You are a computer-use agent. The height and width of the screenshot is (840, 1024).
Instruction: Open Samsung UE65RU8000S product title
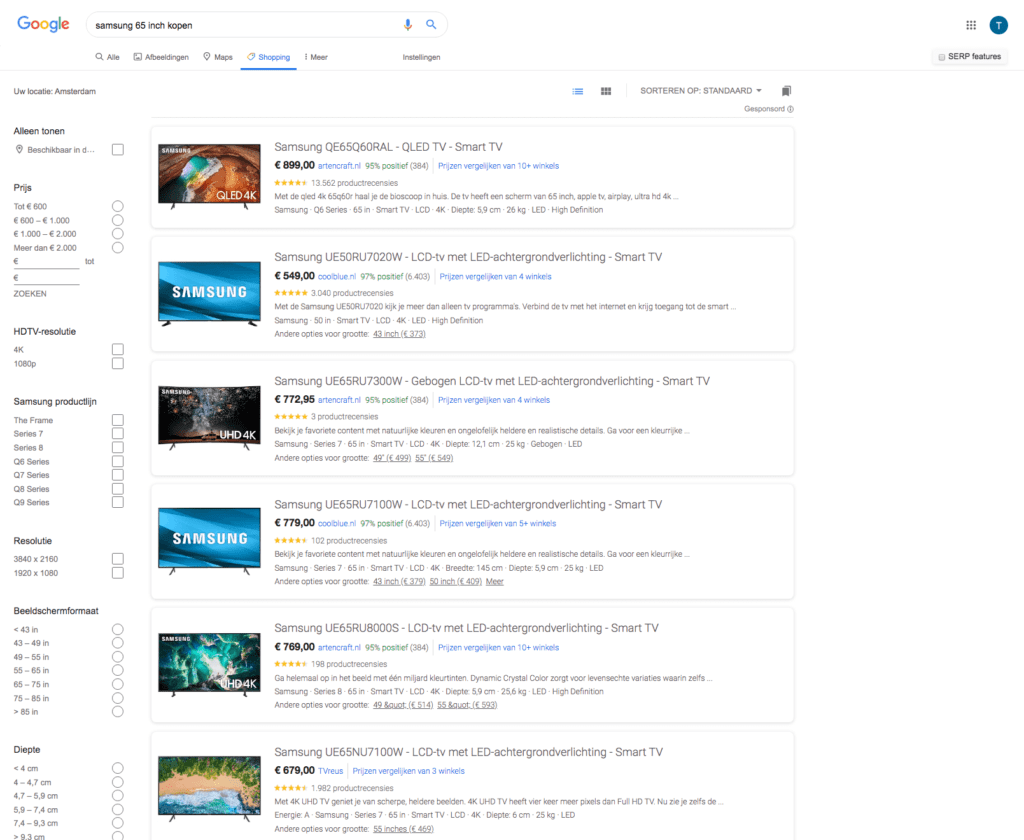coord(466,628)
